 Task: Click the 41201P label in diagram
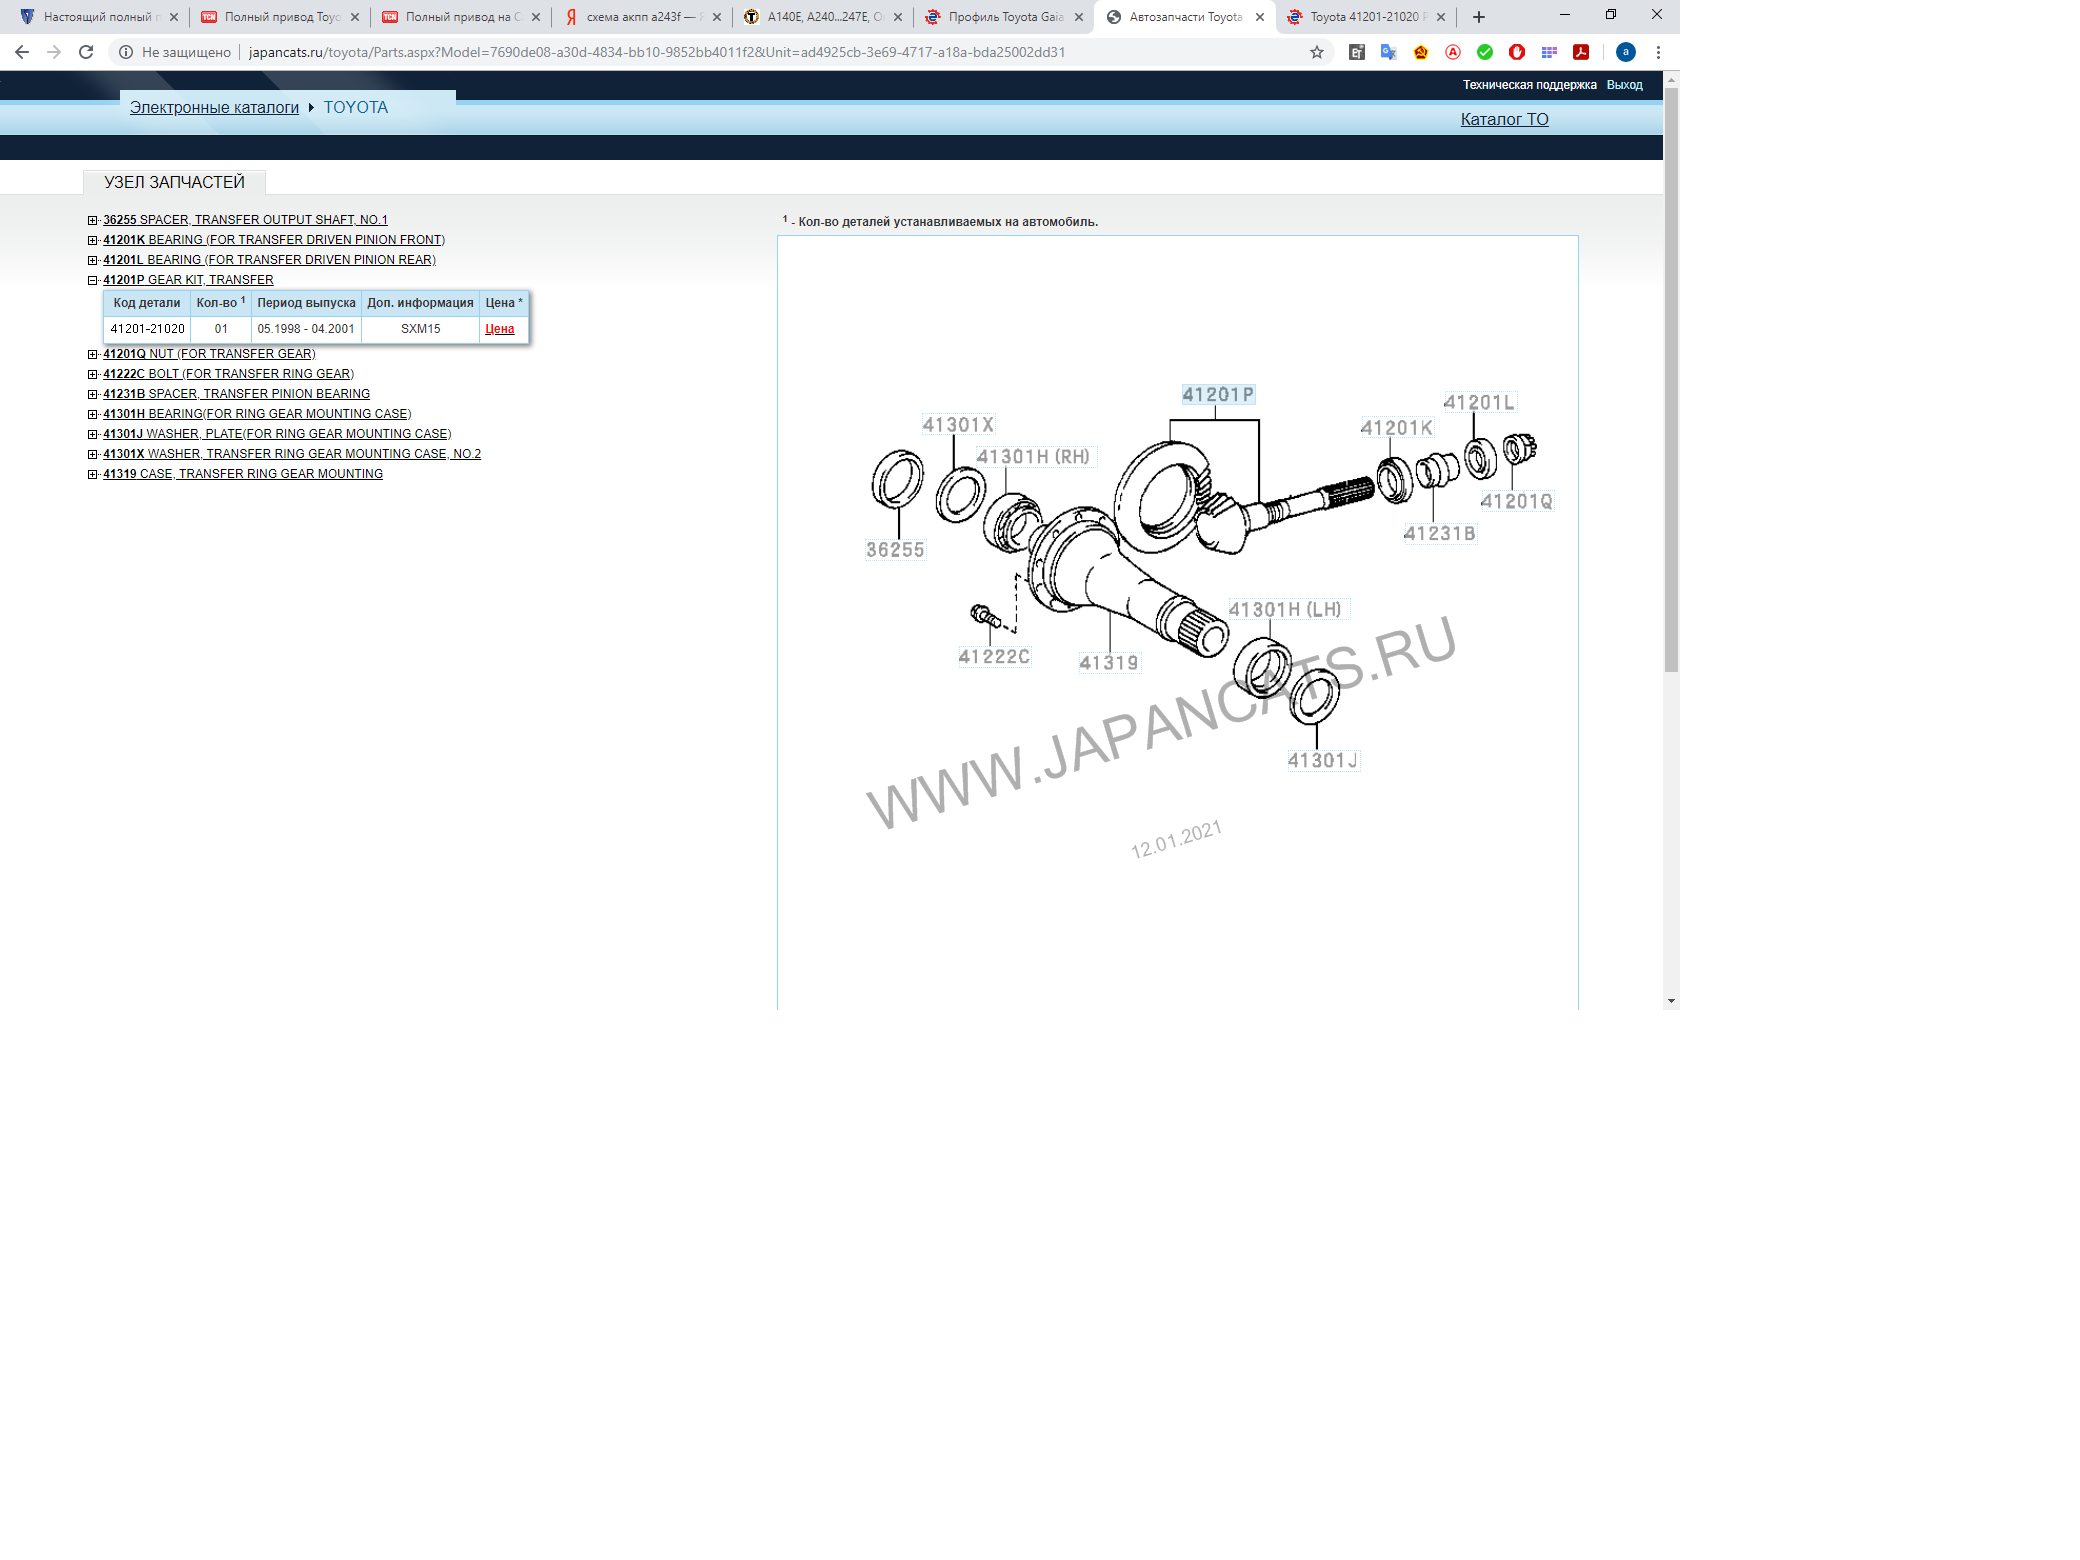[x=1217, y=395]
